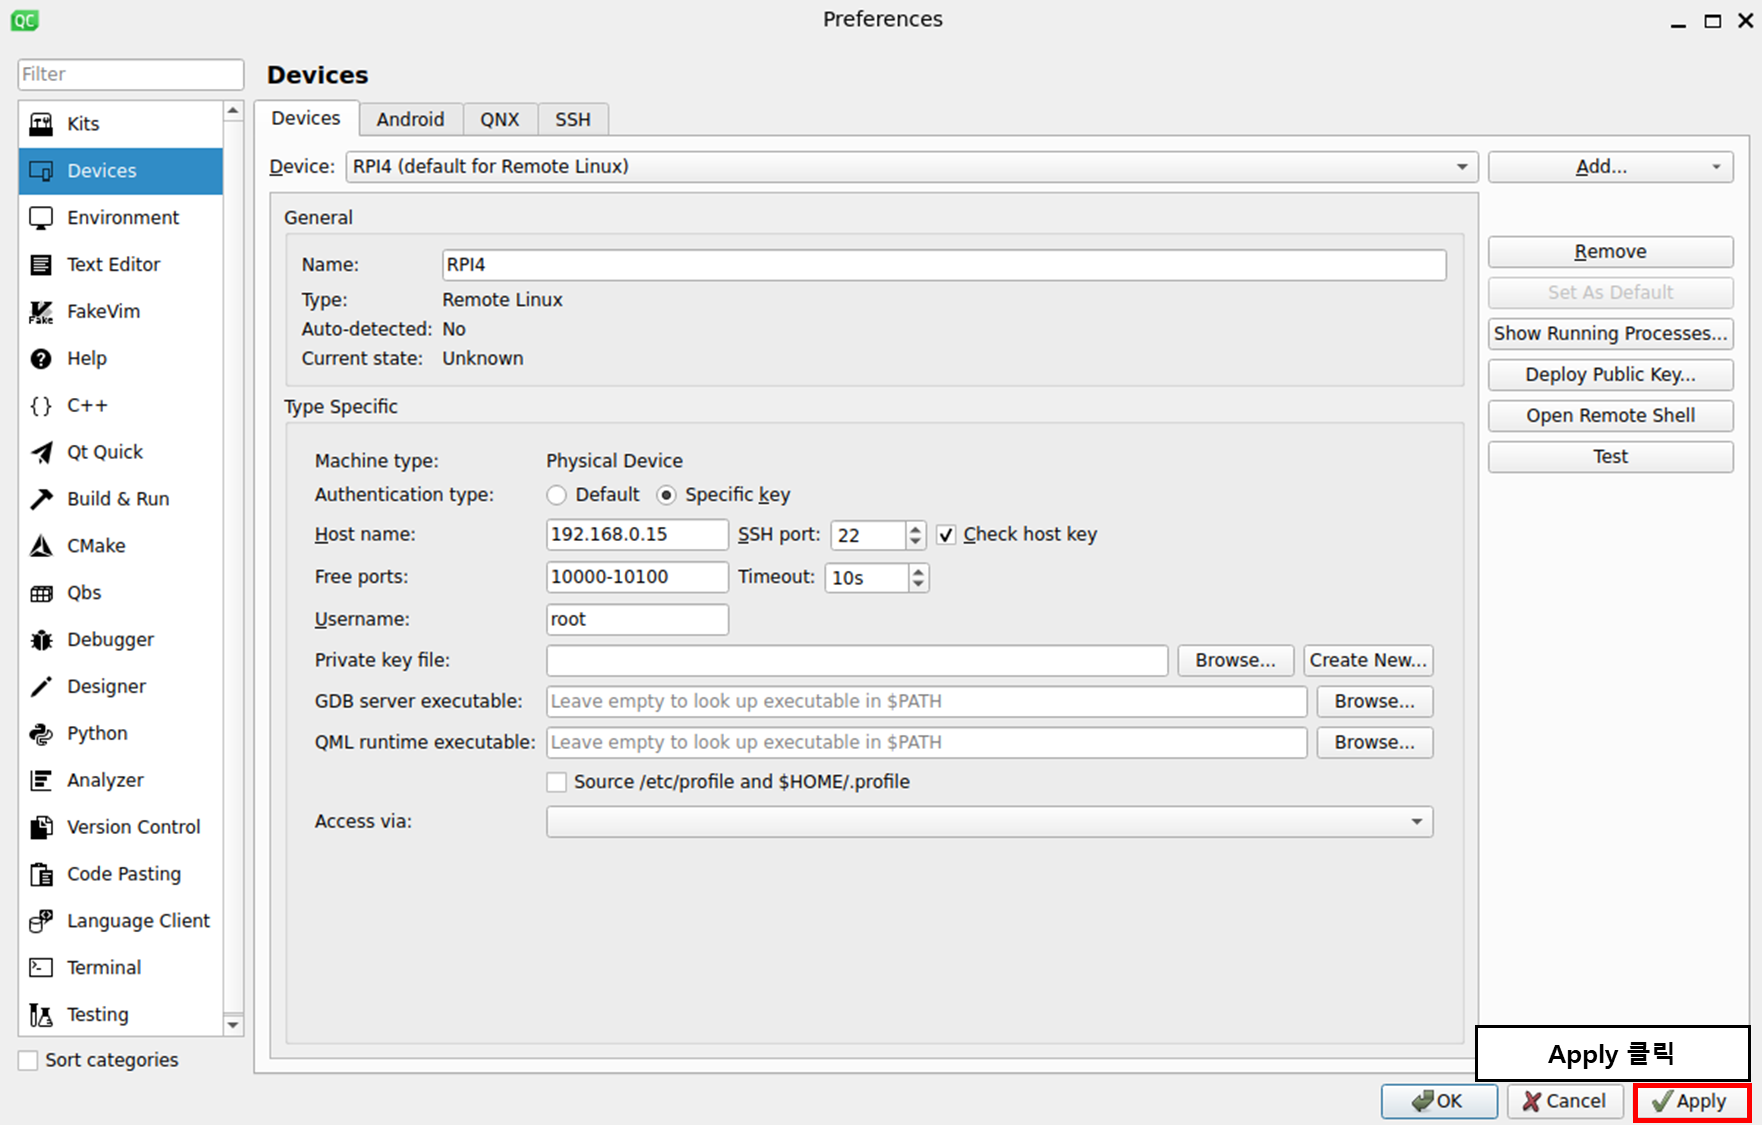Open the Python settings icon

(41, 734)
